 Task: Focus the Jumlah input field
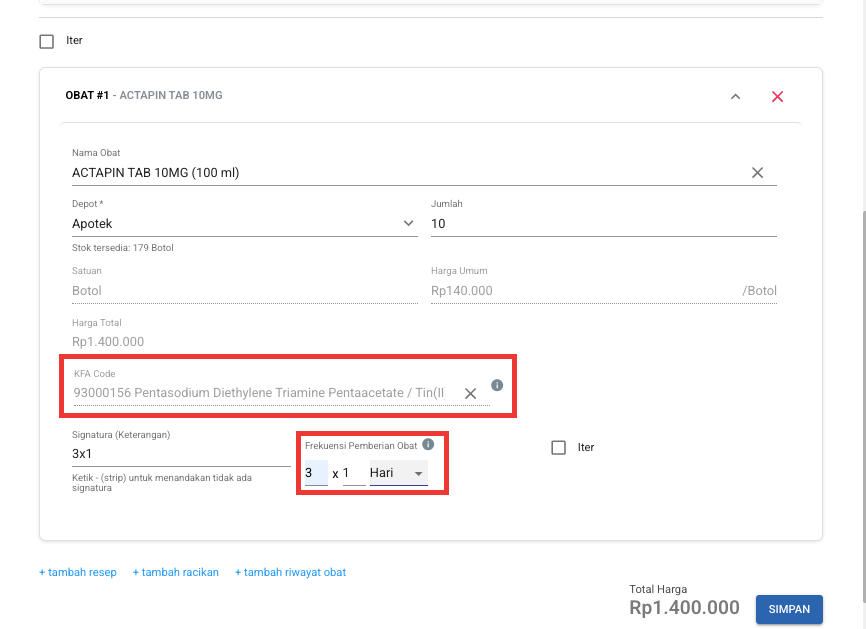pos(603,224)
